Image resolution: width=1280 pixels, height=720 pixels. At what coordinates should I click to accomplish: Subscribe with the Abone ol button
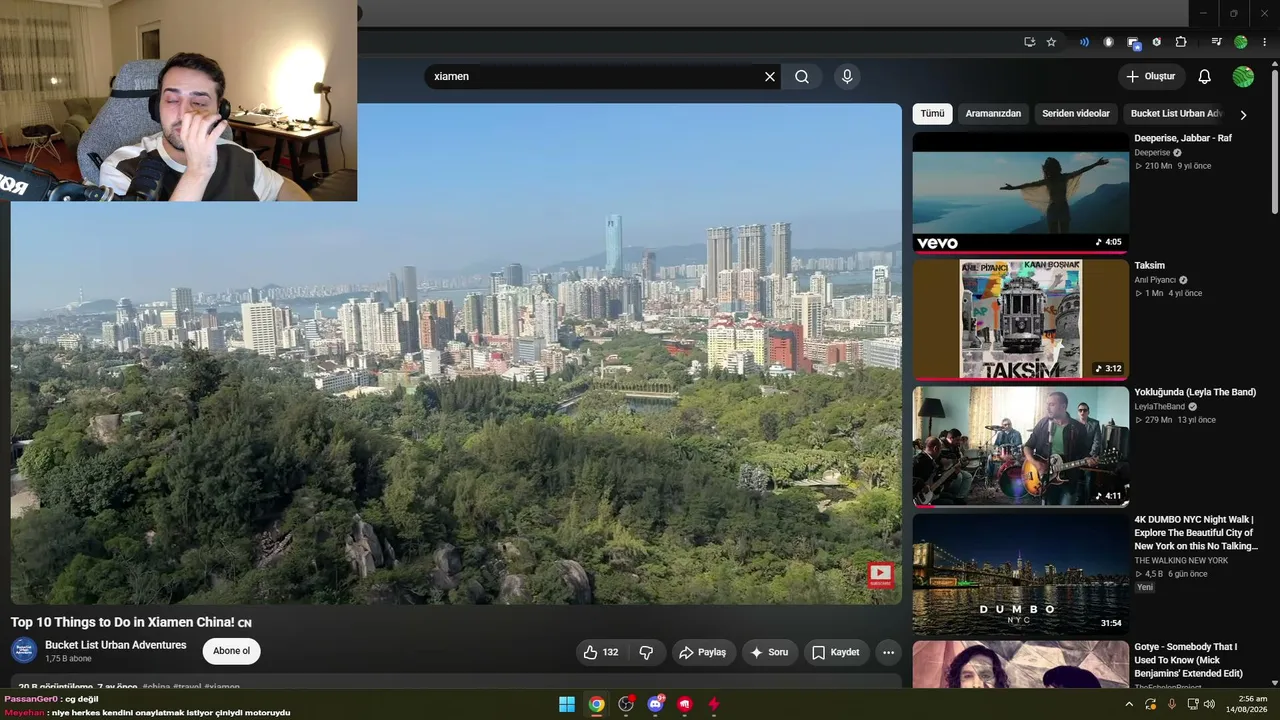pyautogui.click(x=231, y=651)
